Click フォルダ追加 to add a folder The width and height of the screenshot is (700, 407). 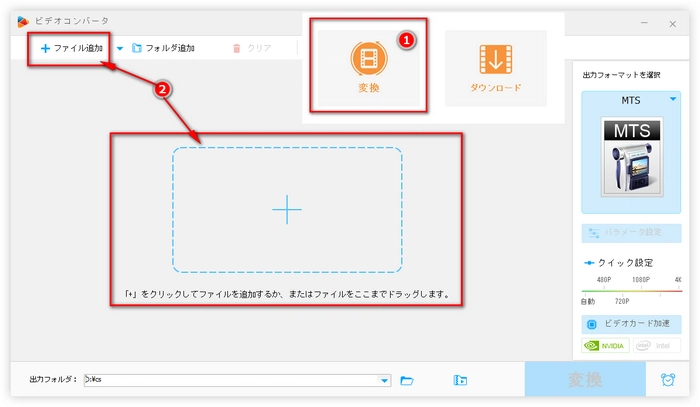pyautogui.click(x=163, y=48)
